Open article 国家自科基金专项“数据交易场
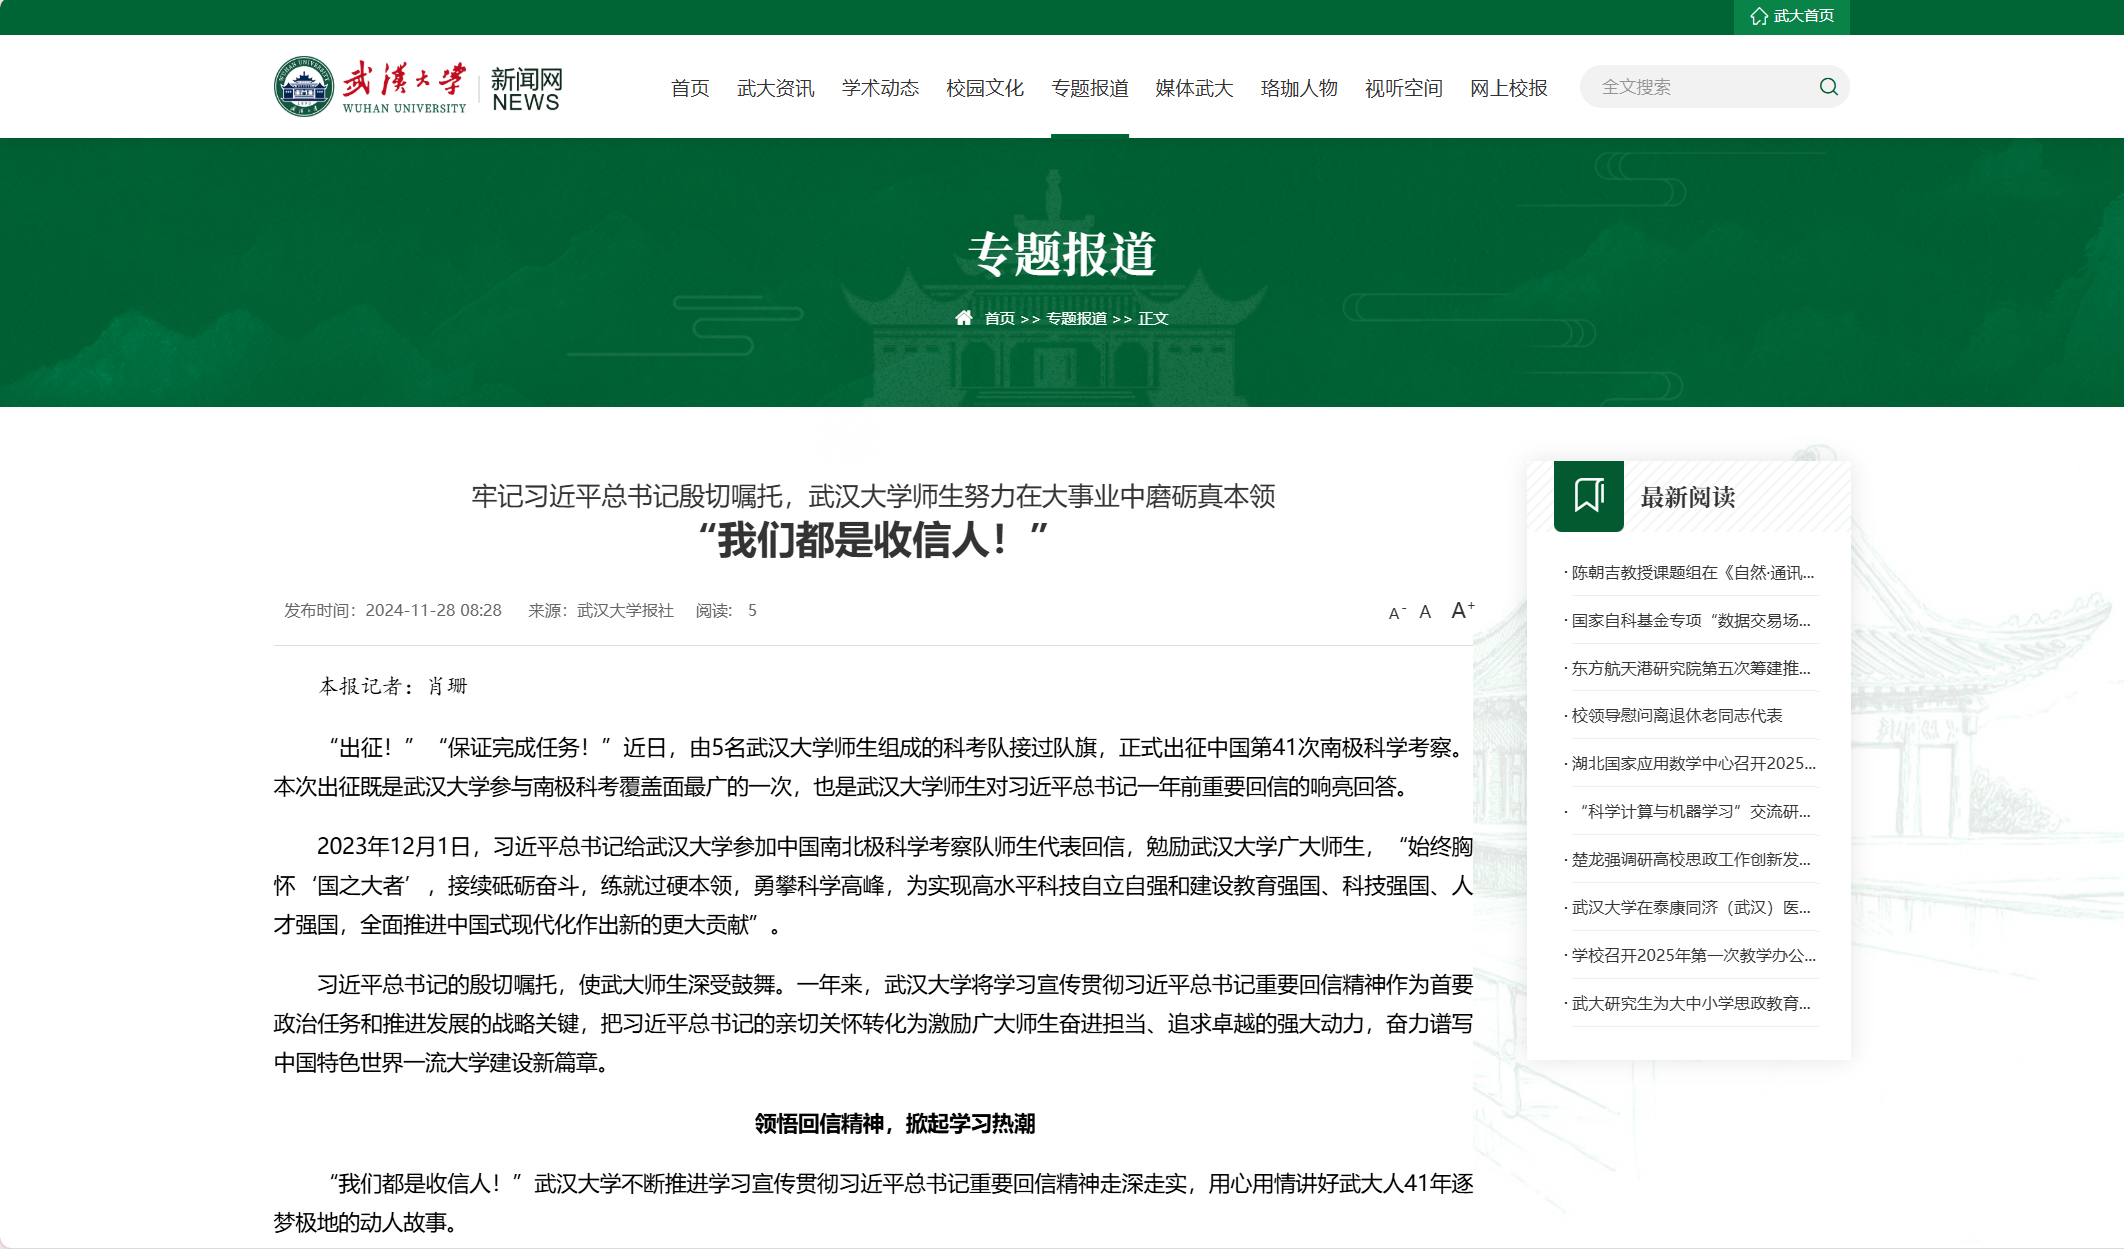Viewport: 2124px width, 1249px height. [x=1692, y=620]
